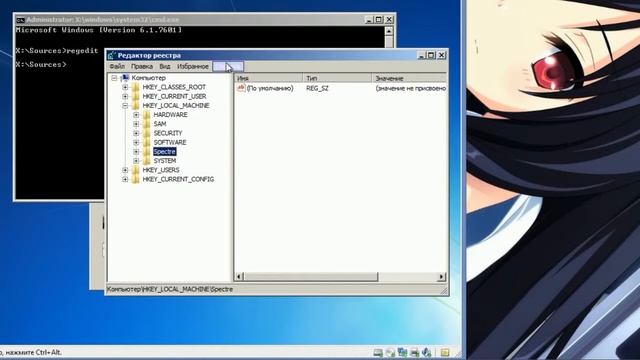Collapse the HKEY_LOCAL_MACHINE node
The width and height of the screenshot is (640, 360).
click(125, 105)
